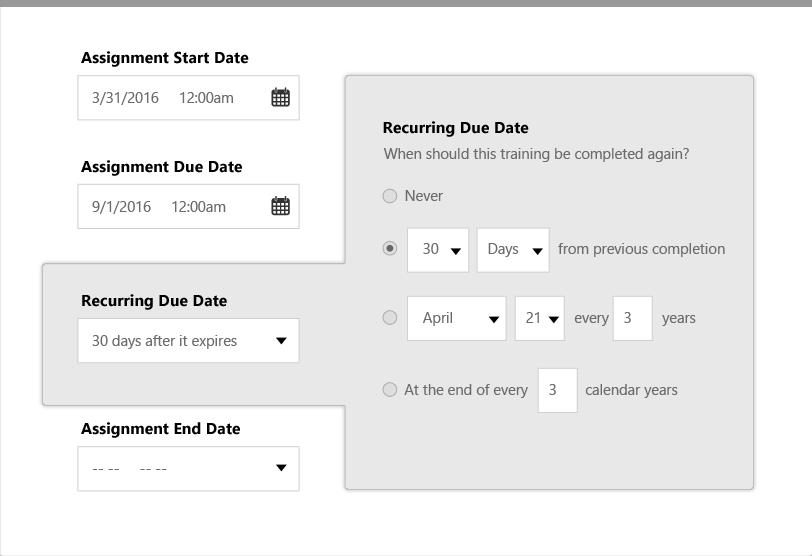The width and height of the screenshot is (812, 556).
Task: Click the 12:00am due time text
Action: [x=198, y=207]
